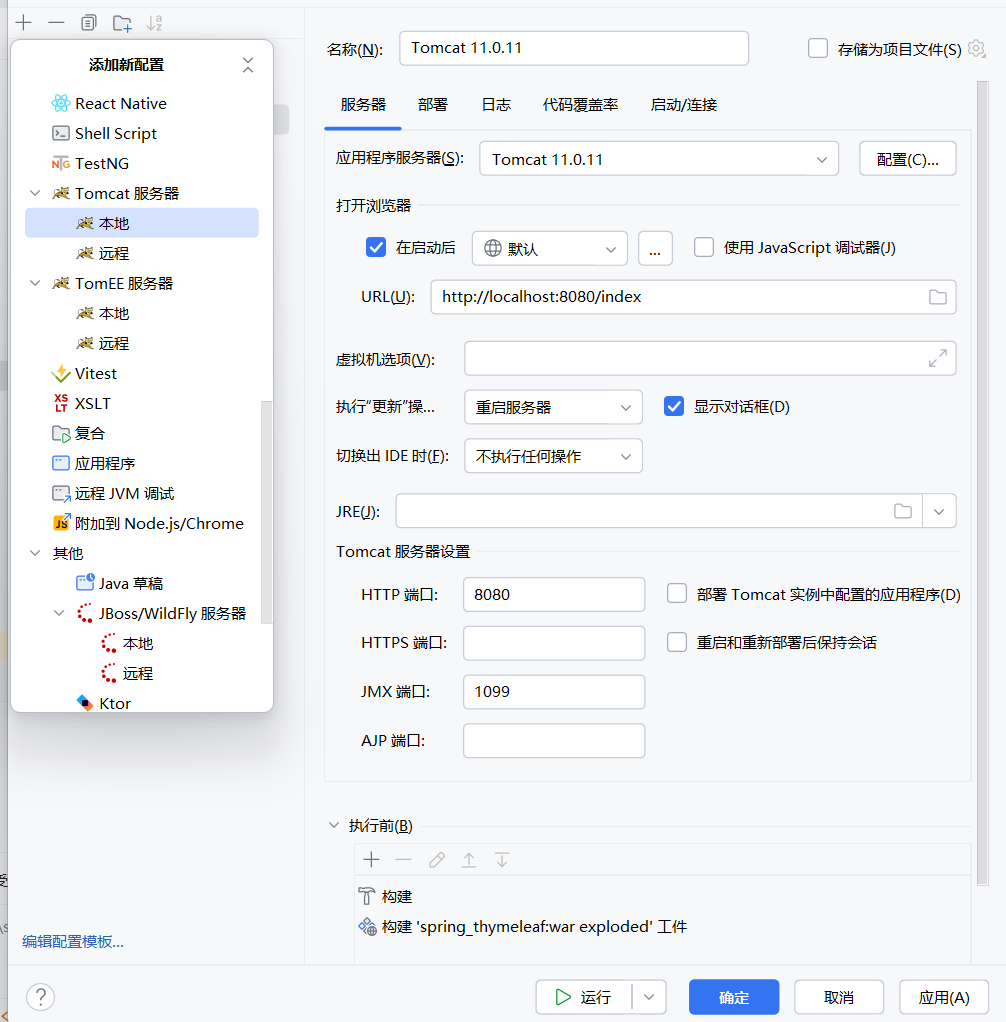Collapse the TomEE 服务器 node
The height and width of the screenshot is (1022, 1006).
click(x=35, y=283)
